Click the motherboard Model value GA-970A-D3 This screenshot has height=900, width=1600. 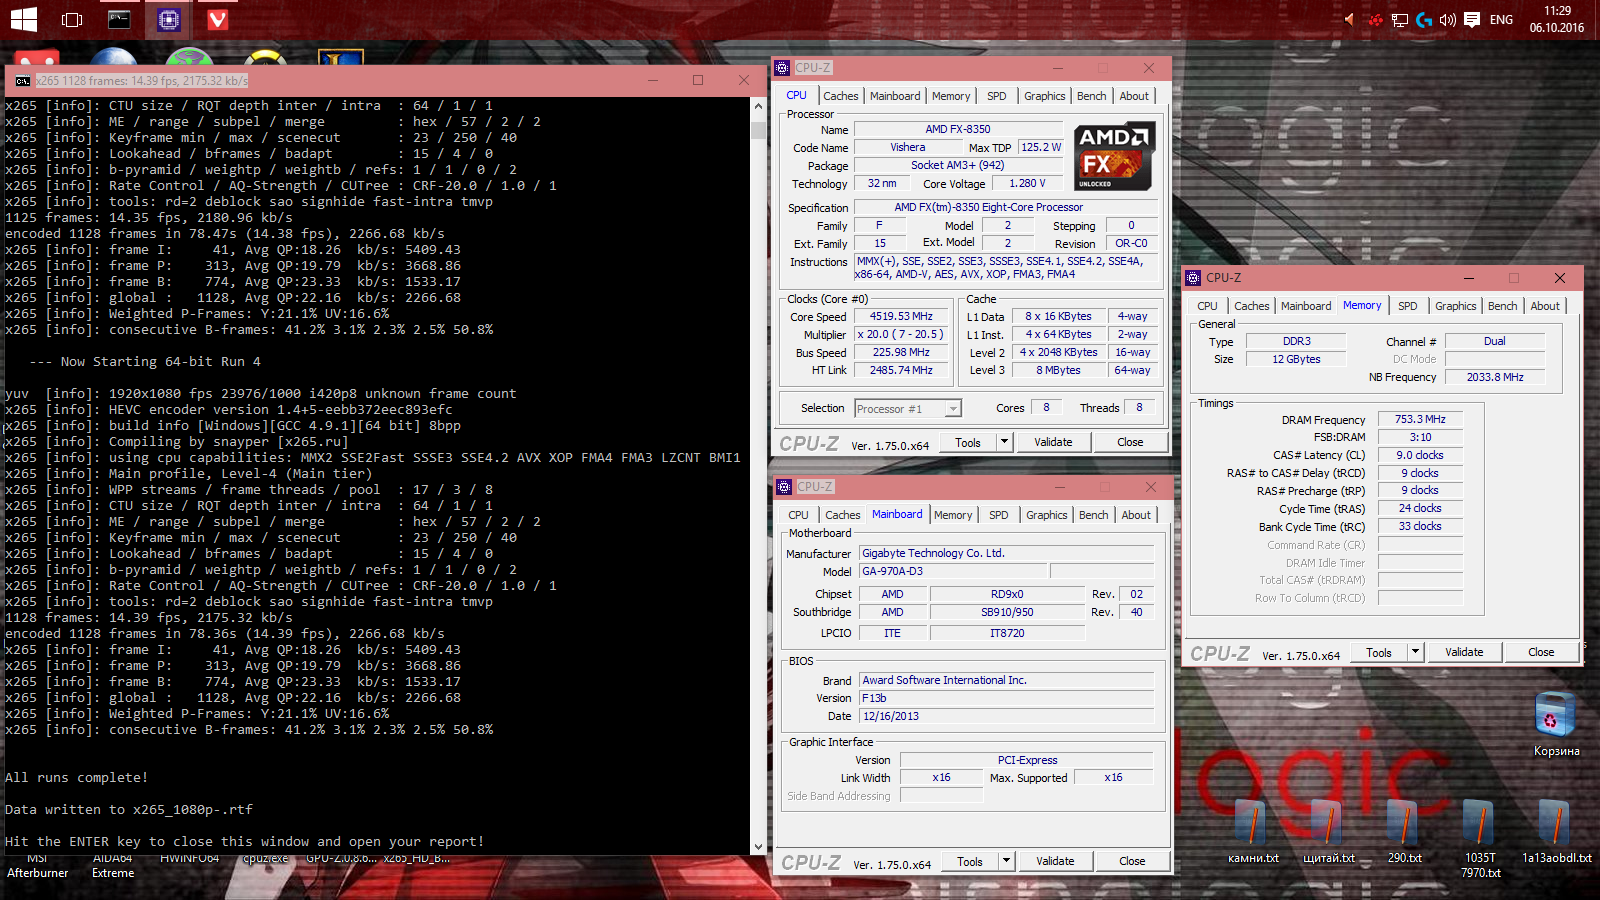click(x=953, y=571)
